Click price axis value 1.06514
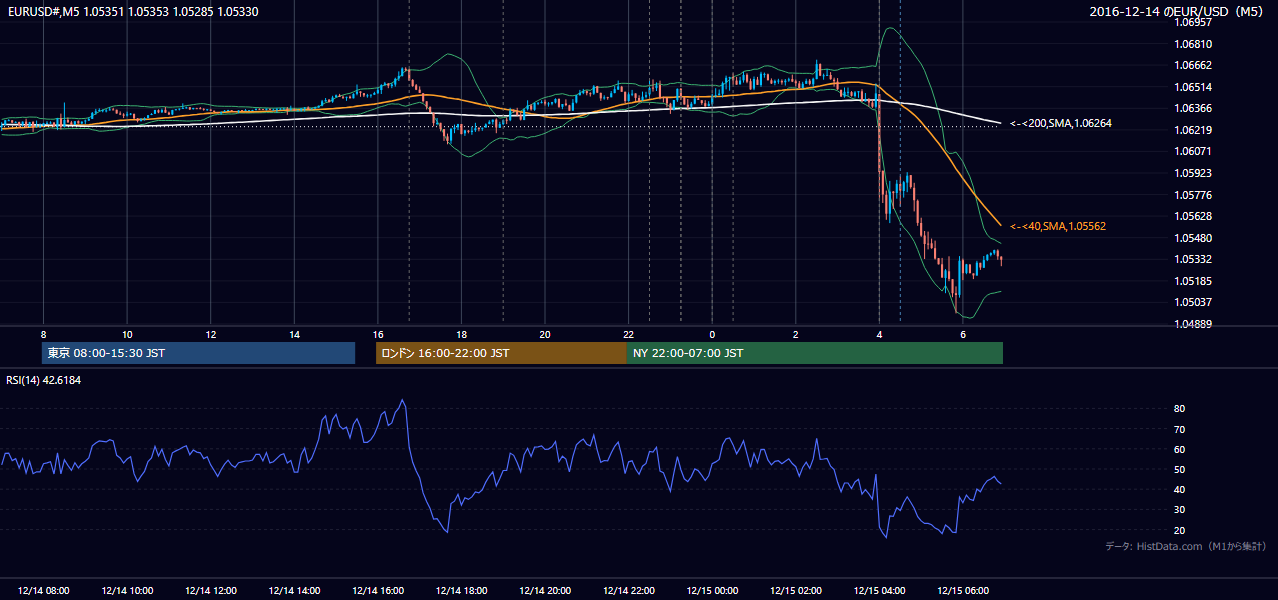This screenshot has width=1278, height=600. pyautogui.click(x=1194, y=87)
